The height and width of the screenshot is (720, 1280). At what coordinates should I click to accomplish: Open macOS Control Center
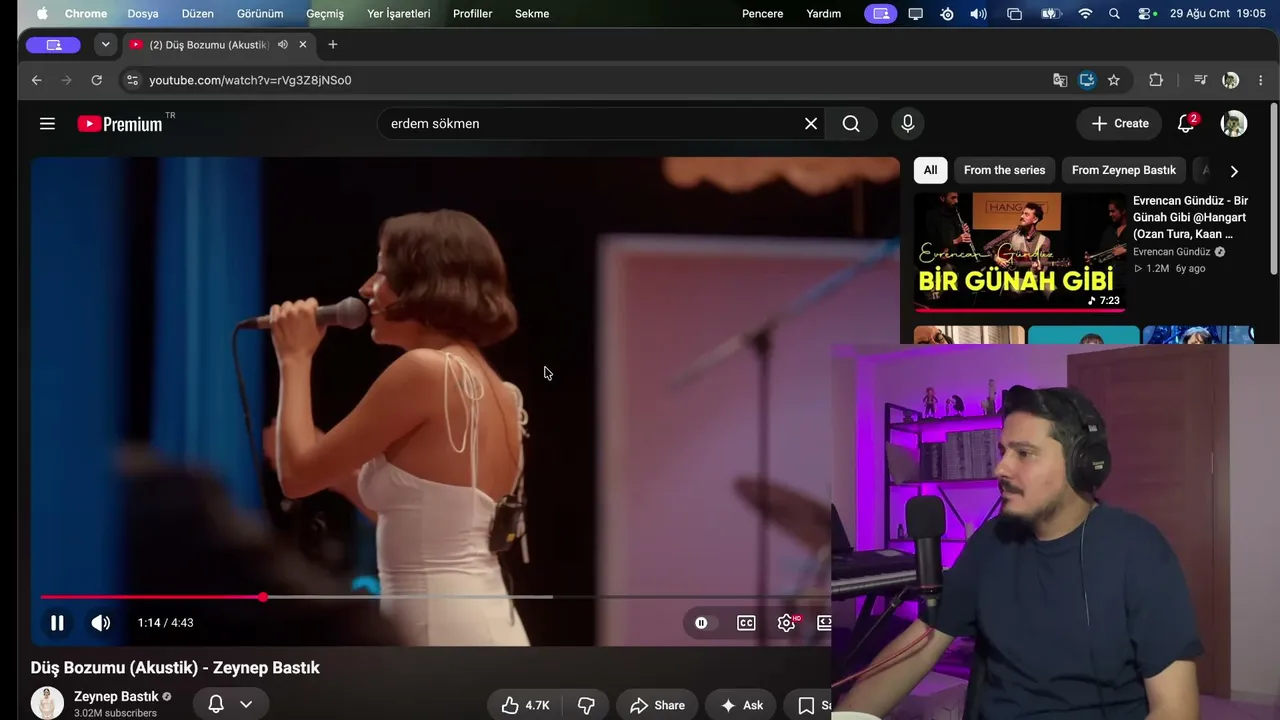pos(1146,14)
